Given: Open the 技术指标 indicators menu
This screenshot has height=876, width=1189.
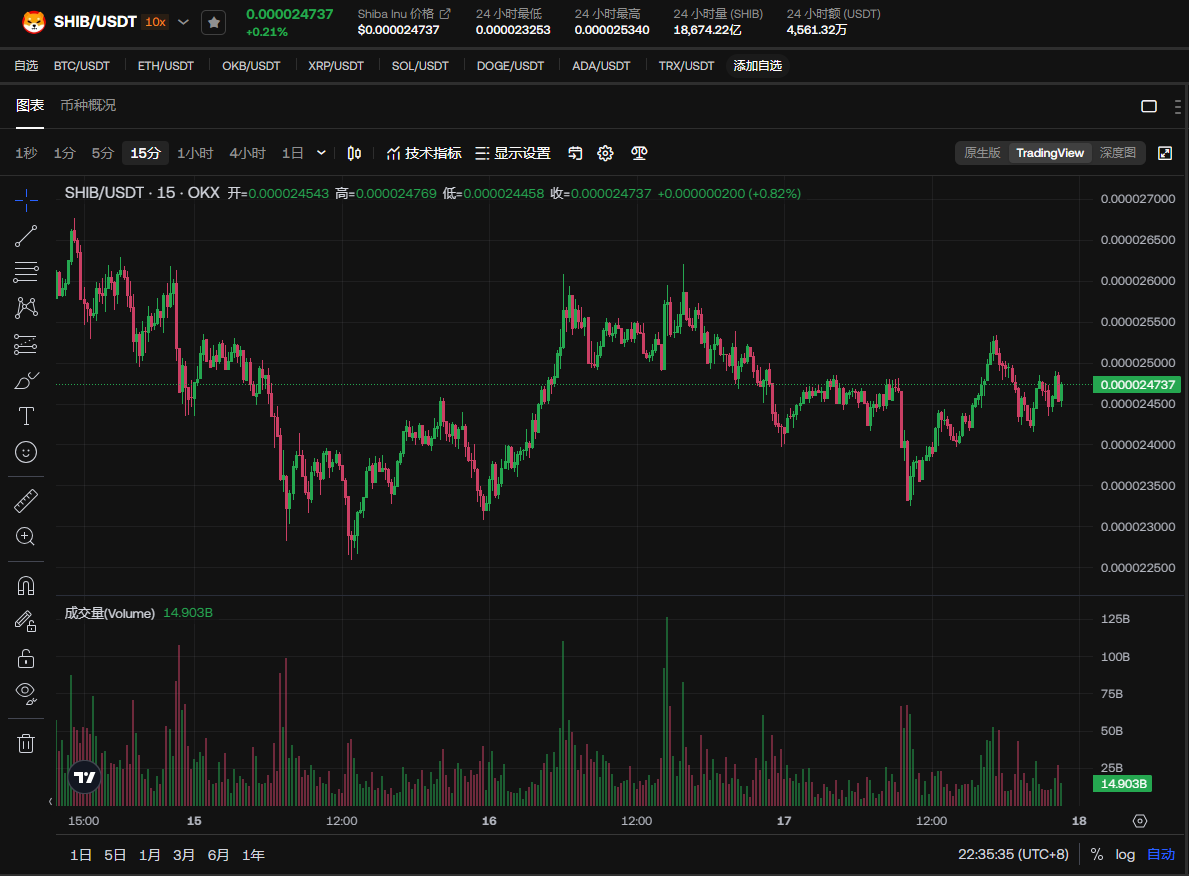Looking at the screenshot, I should point(424,153).
